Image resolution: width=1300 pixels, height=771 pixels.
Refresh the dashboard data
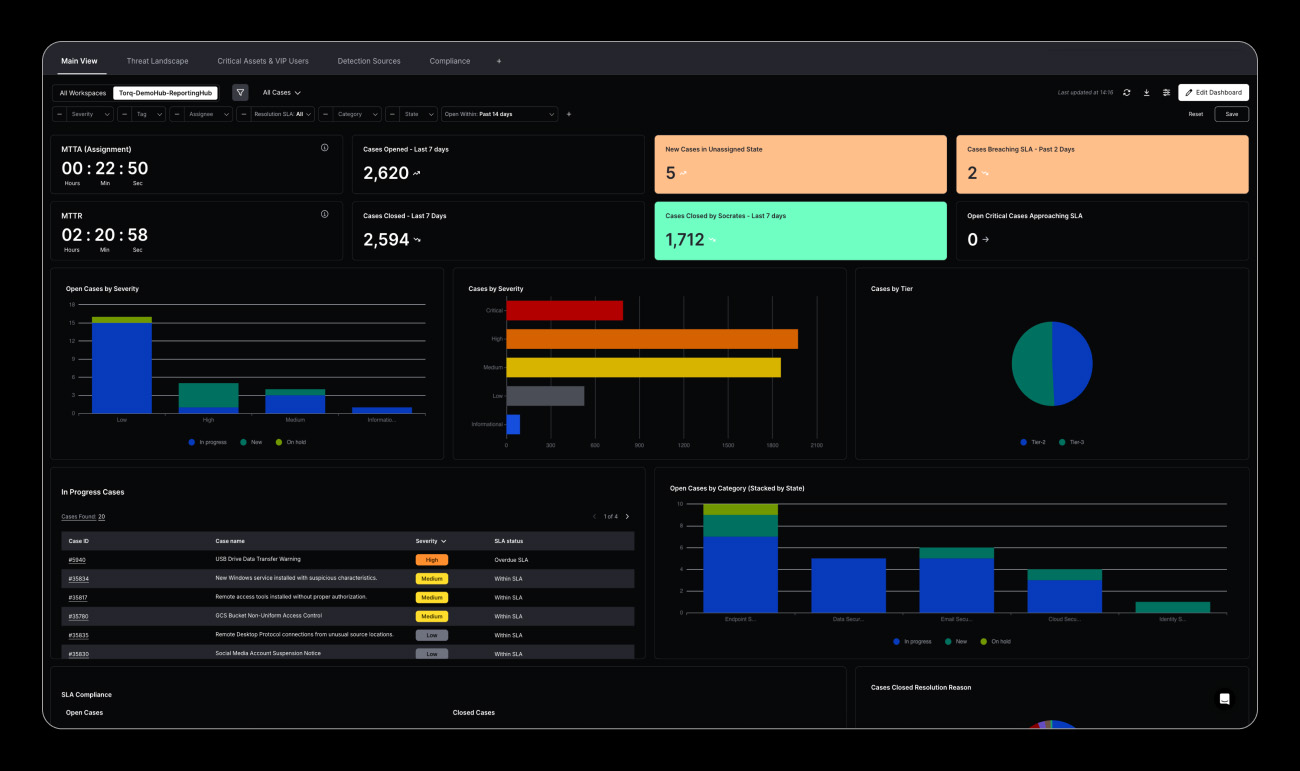1127,92
